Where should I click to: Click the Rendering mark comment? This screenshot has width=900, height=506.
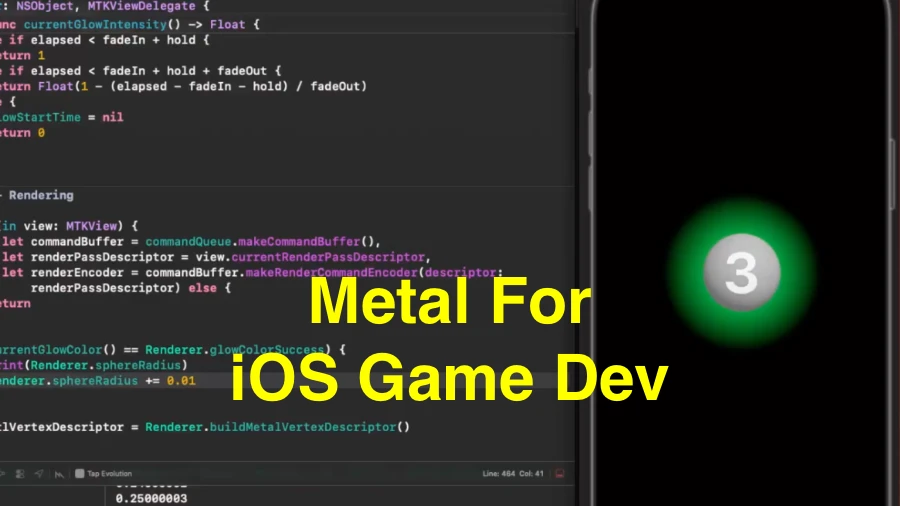coord(41,195)
